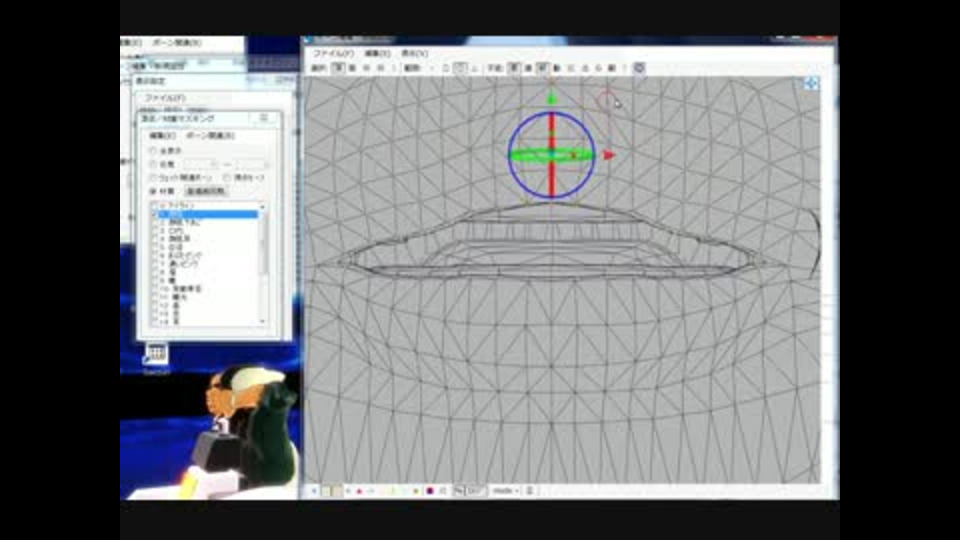Toggle vertex selection button beside 選択 label

point(337,69)
